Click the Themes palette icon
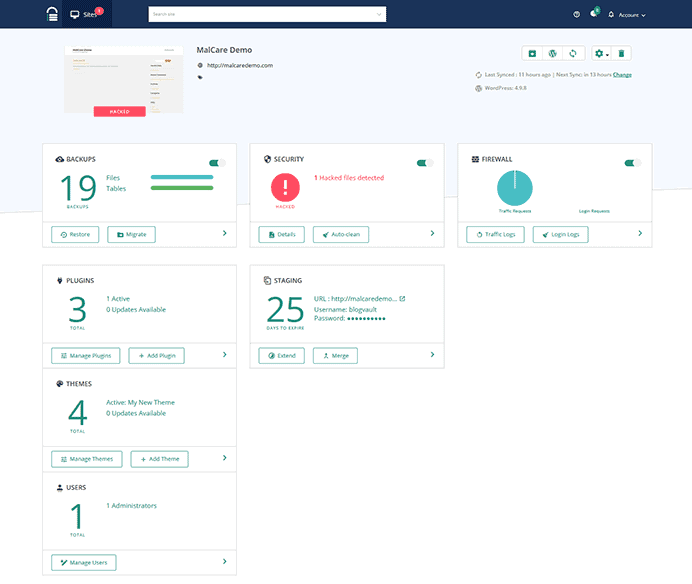Viewport: 692px width, 584px height. pos(60,384)
